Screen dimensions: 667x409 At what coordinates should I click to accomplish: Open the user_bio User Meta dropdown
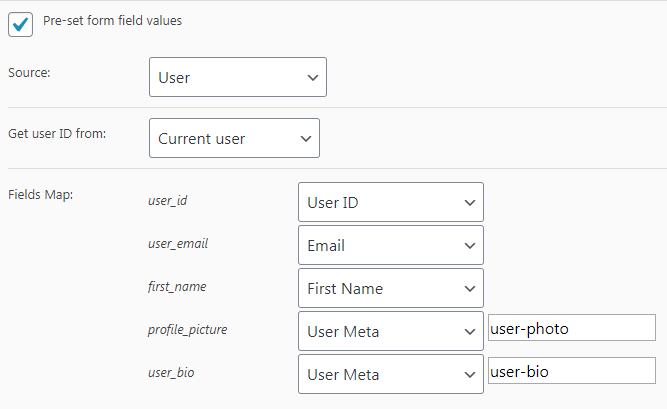pyautogui.click(x=390, y=374)
